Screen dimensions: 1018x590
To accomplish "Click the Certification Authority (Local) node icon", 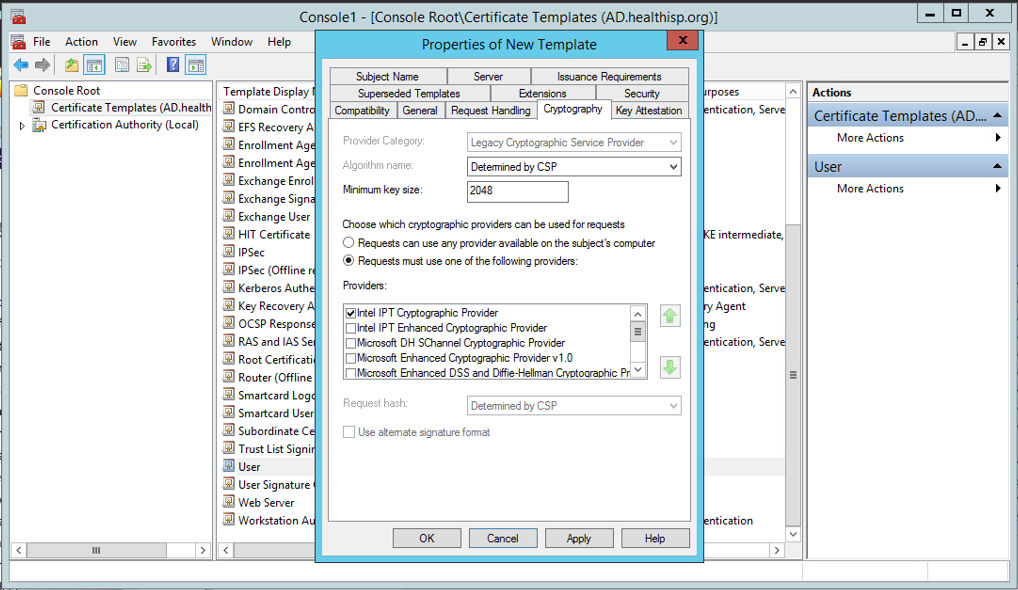I will tap(39, 125).
